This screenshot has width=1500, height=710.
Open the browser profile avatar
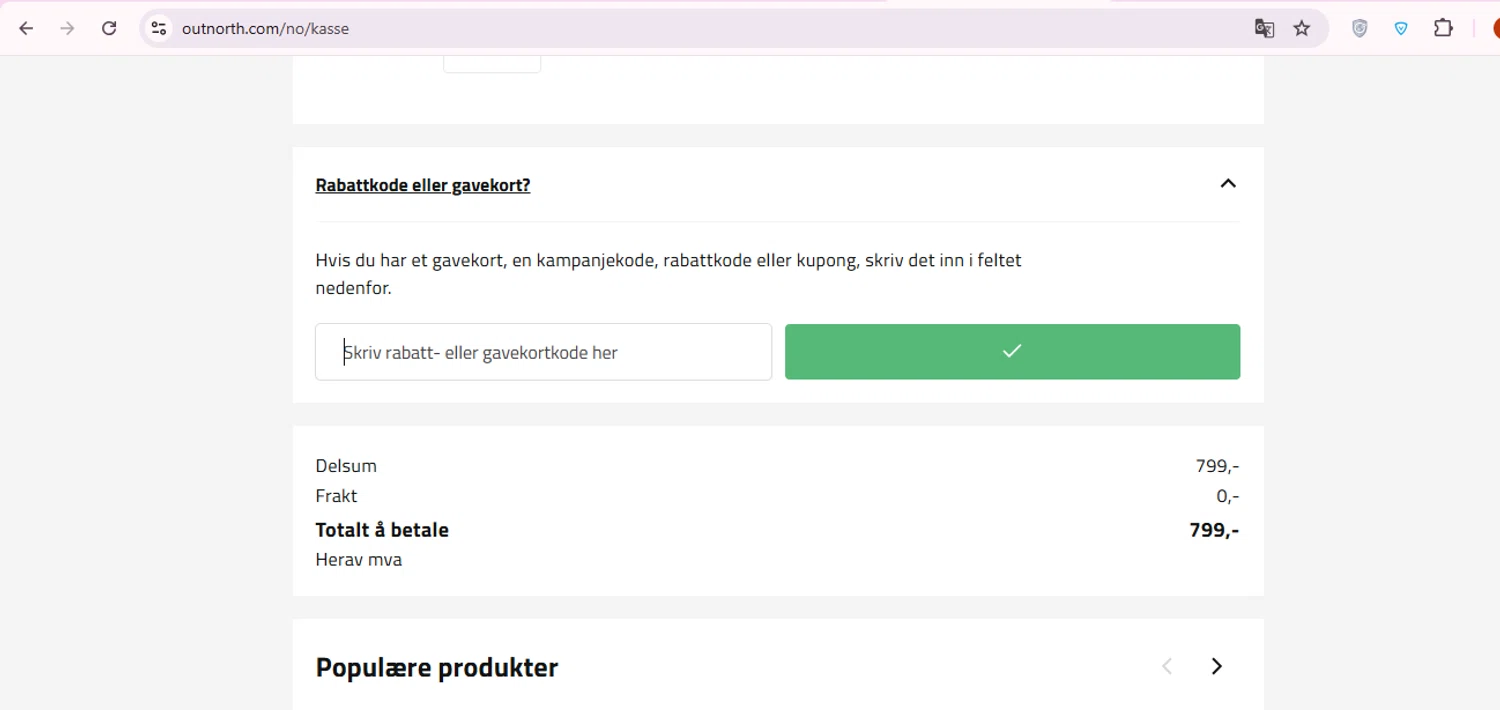tap(1495, 28)
